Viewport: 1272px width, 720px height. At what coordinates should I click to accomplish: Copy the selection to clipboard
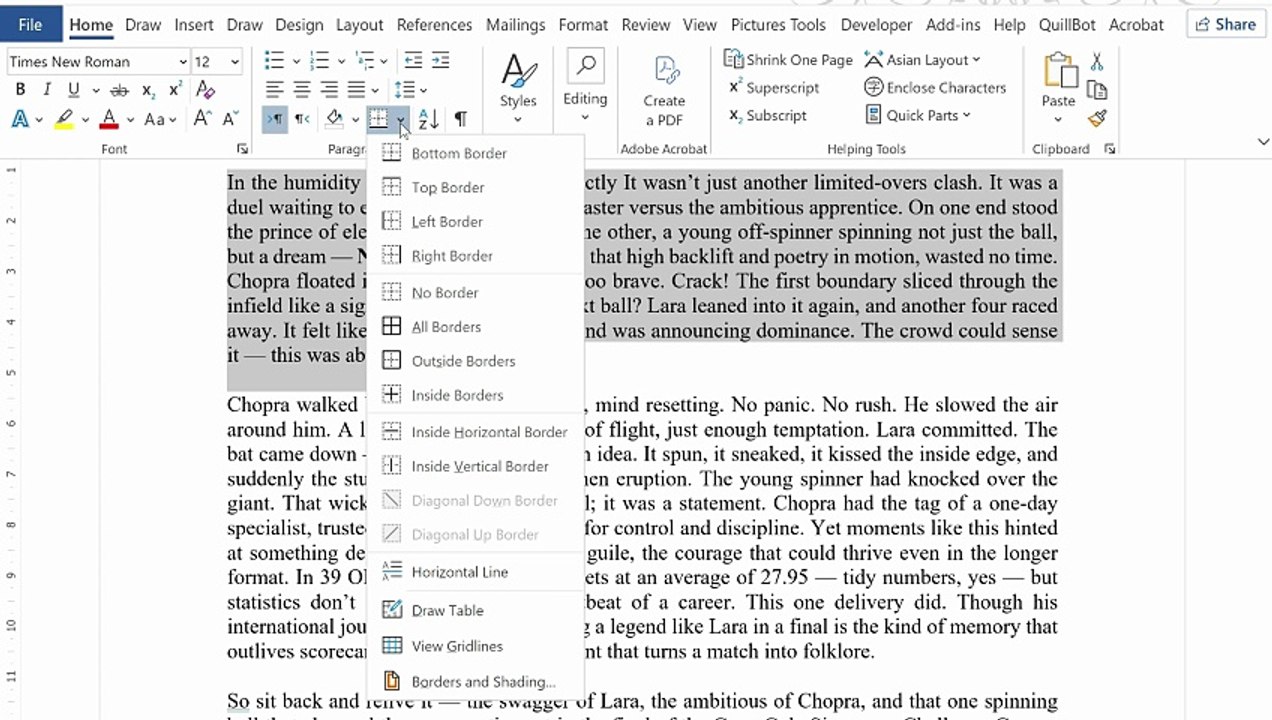point(1097,91)
